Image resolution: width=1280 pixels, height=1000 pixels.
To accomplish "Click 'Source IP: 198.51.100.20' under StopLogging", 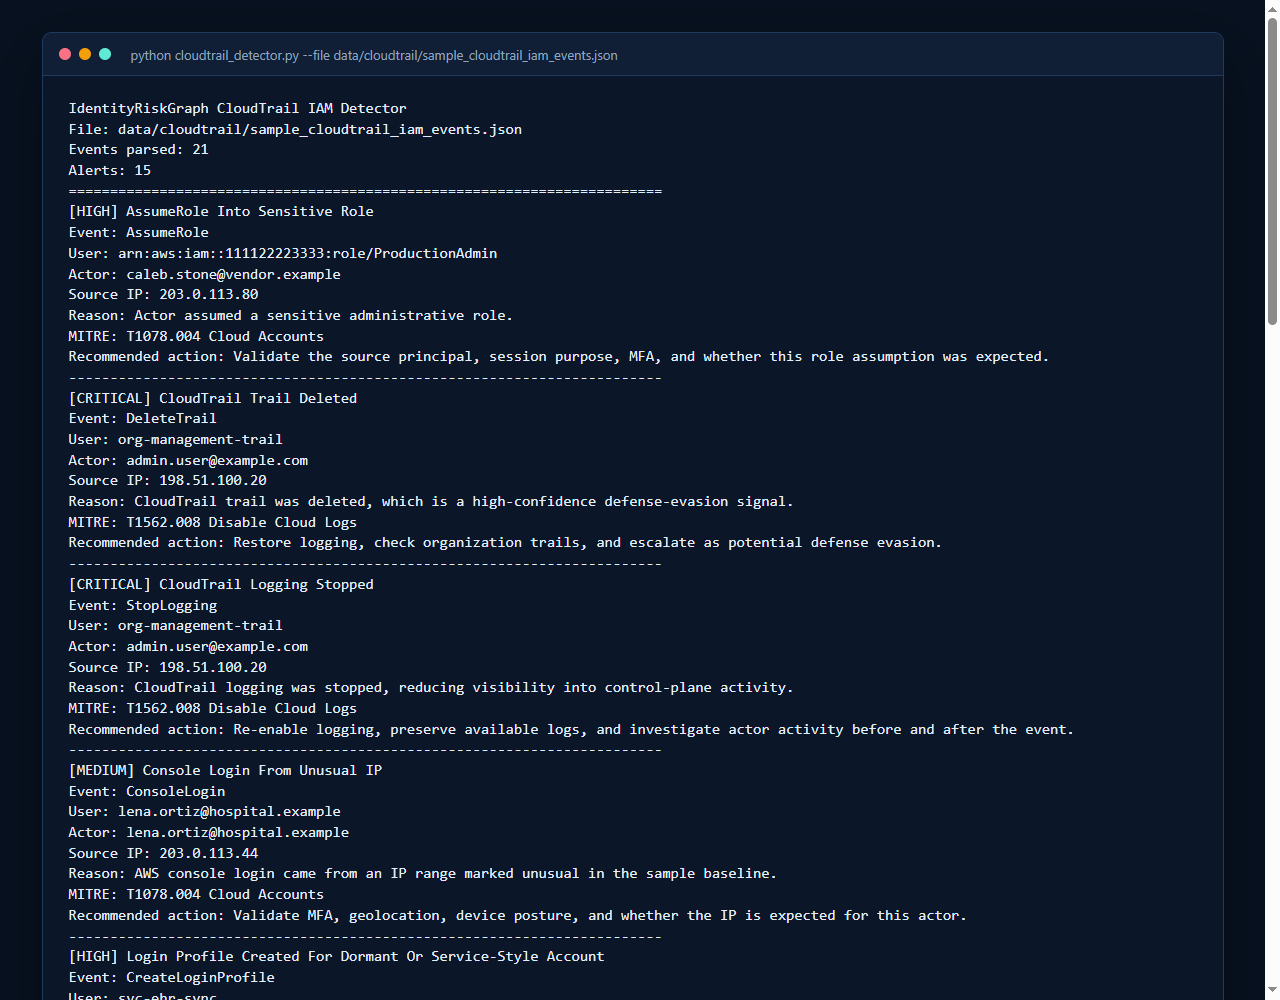I will pyautogui.click(x=168, y=667).
